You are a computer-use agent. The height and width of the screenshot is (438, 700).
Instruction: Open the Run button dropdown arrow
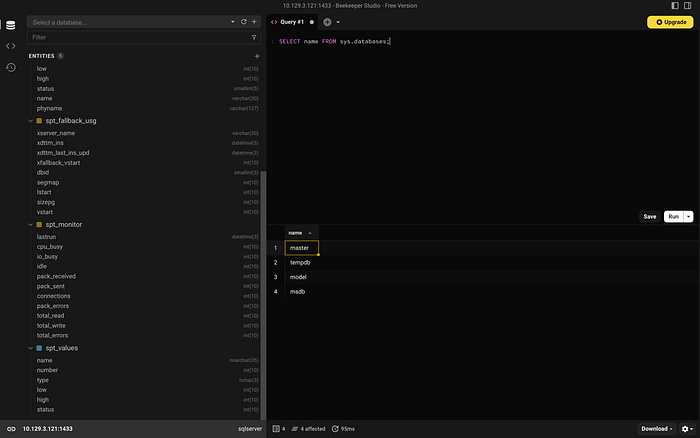tap(689, 217)
